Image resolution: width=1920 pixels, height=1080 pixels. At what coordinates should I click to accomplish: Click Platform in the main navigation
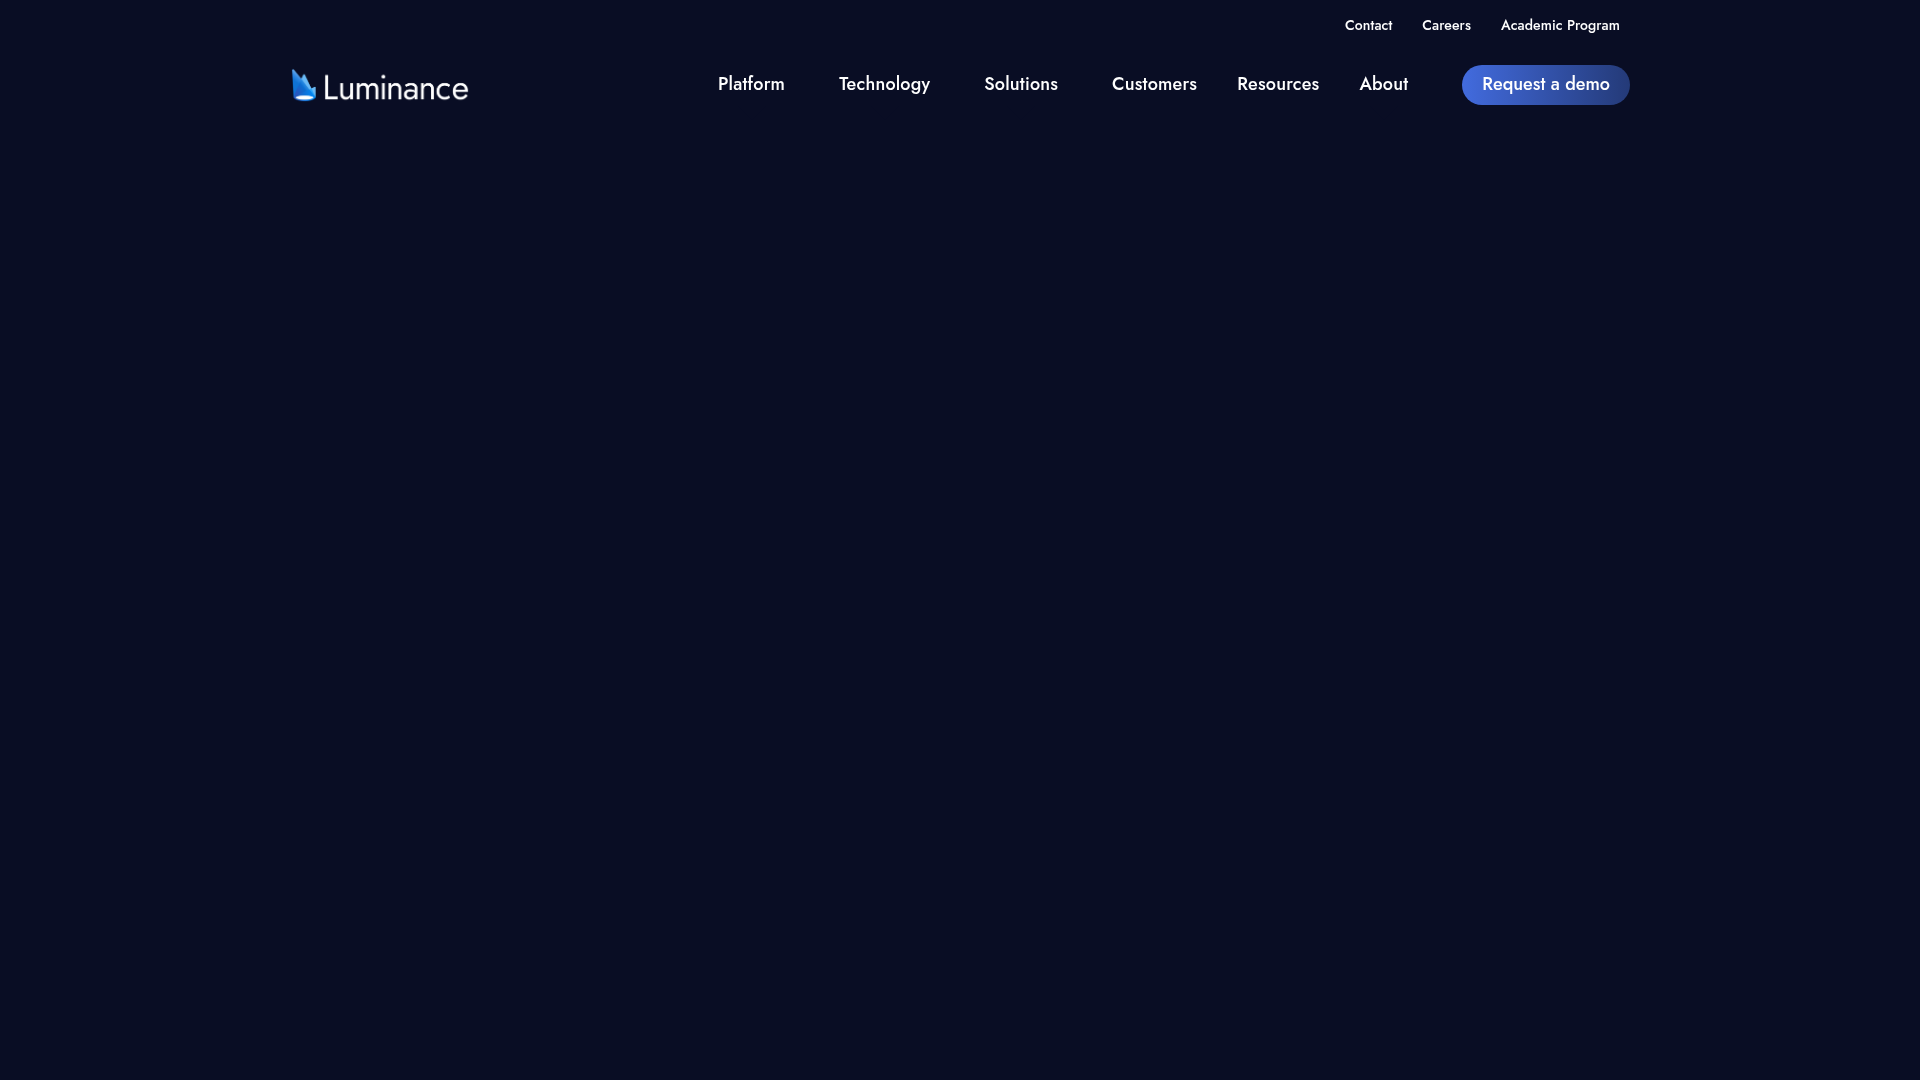pyautogui.click(x=750, y=84)
